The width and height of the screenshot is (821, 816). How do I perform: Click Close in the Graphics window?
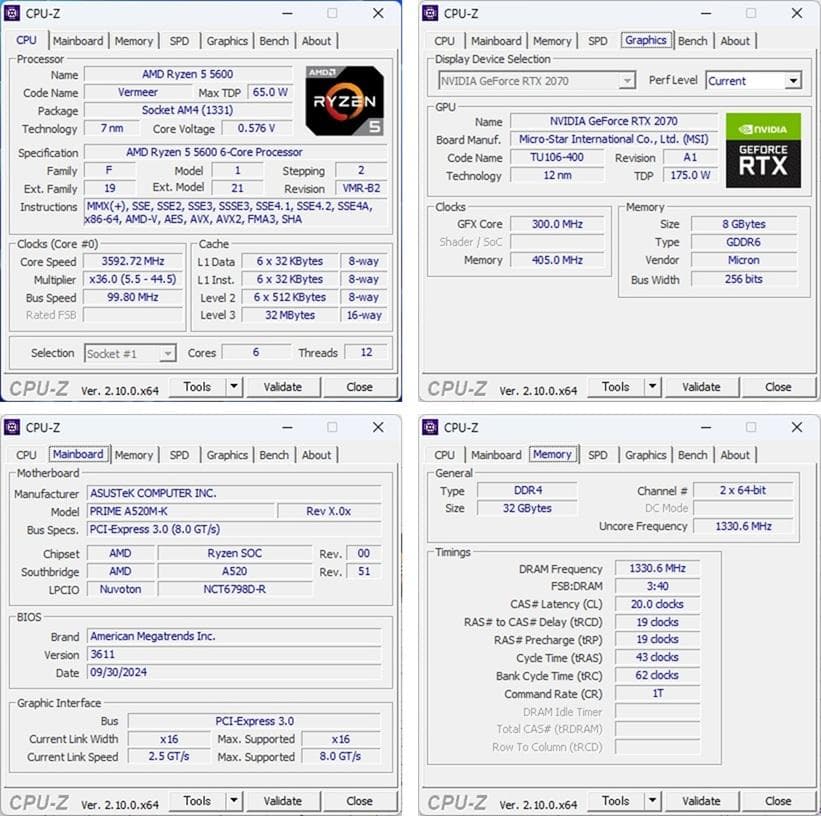pyautogui.click(x=778, y=386)
